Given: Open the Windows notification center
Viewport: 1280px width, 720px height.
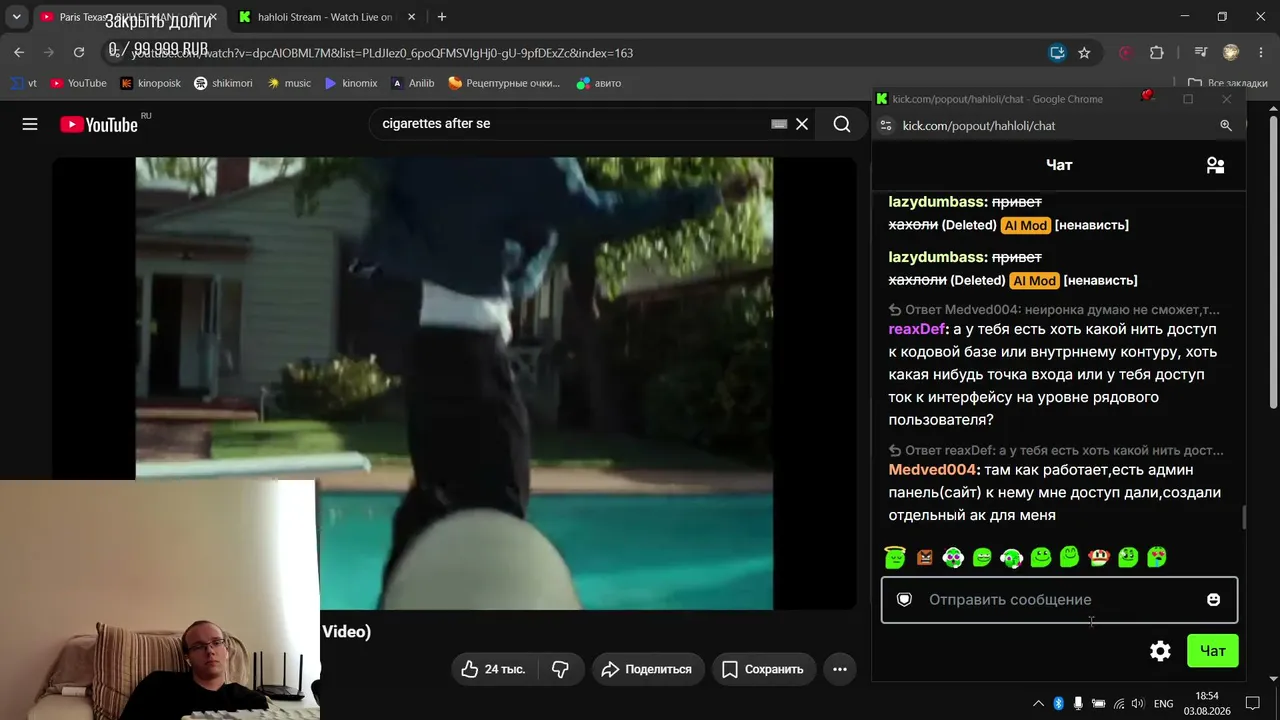Looking at the screenshot, I should (1252, 704).
